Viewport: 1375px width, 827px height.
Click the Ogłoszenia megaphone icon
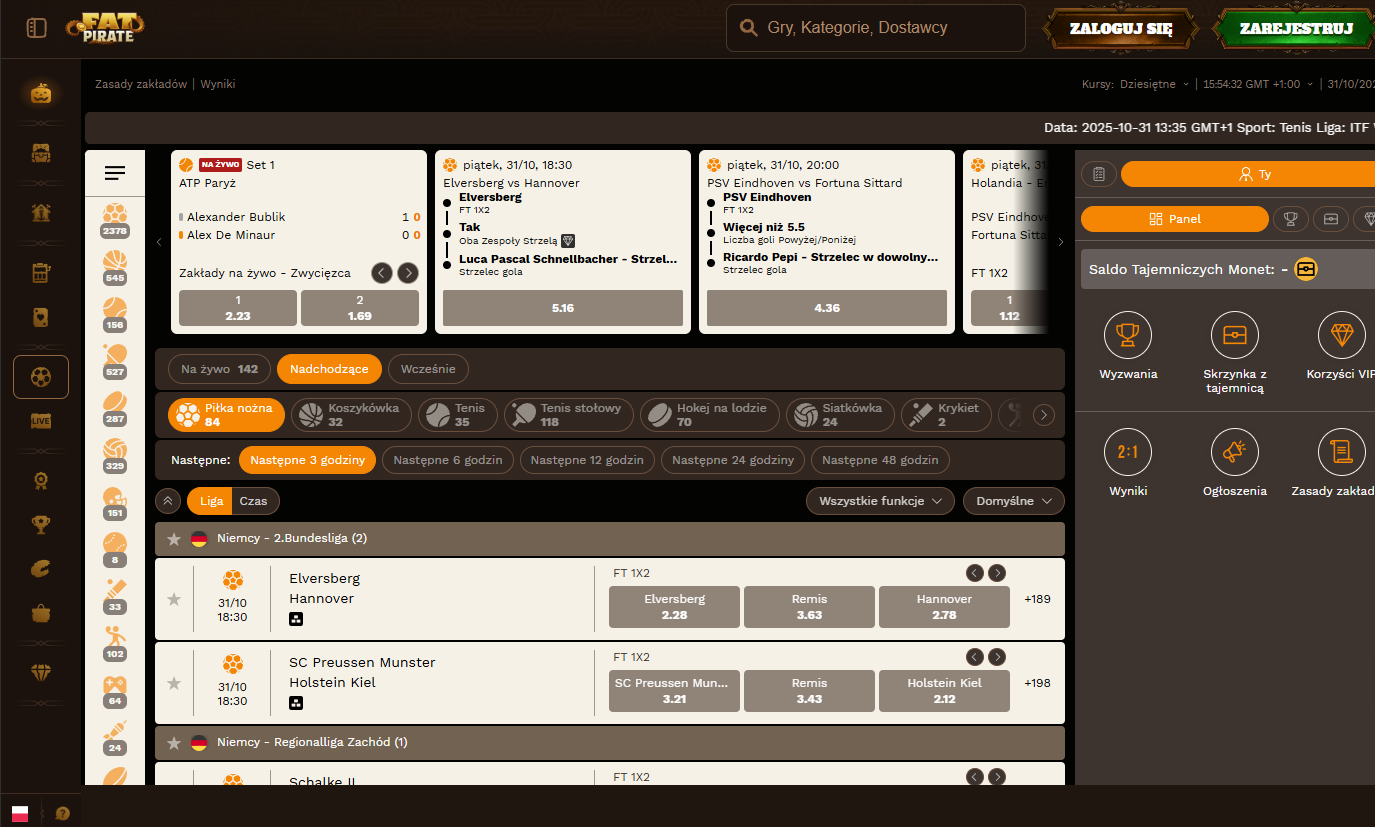(1234, 452)
